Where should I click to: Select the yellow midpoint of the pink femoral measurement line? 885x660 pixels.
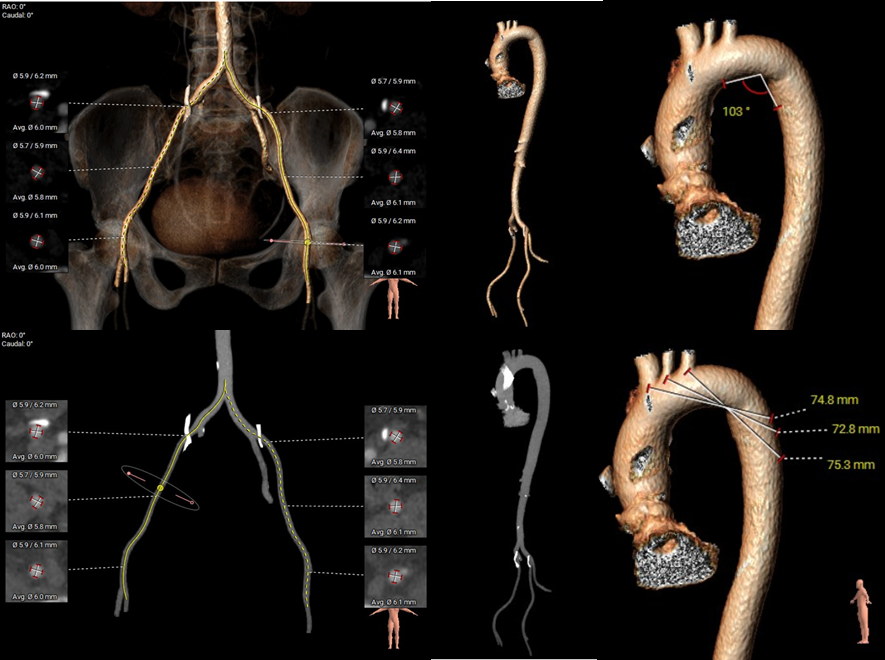coord(308,242)
